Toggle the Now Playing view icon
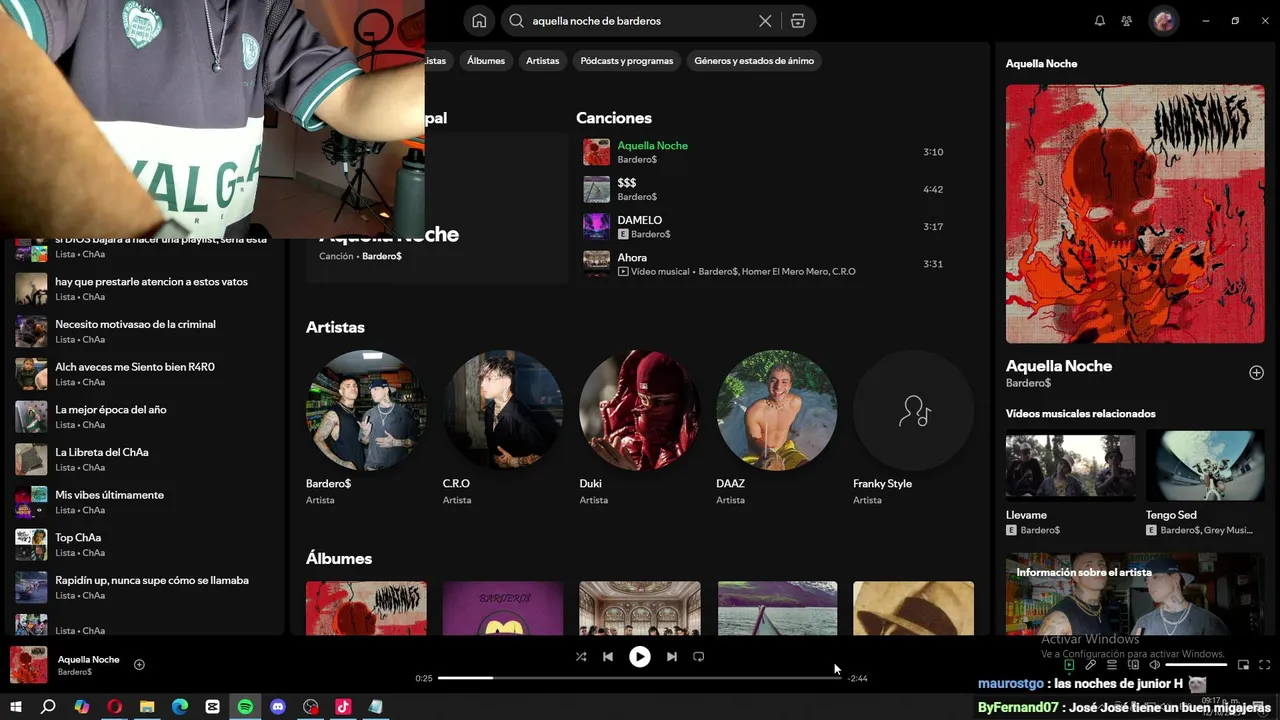Screen dimensions: 1280x720 tap(1069, 665)
